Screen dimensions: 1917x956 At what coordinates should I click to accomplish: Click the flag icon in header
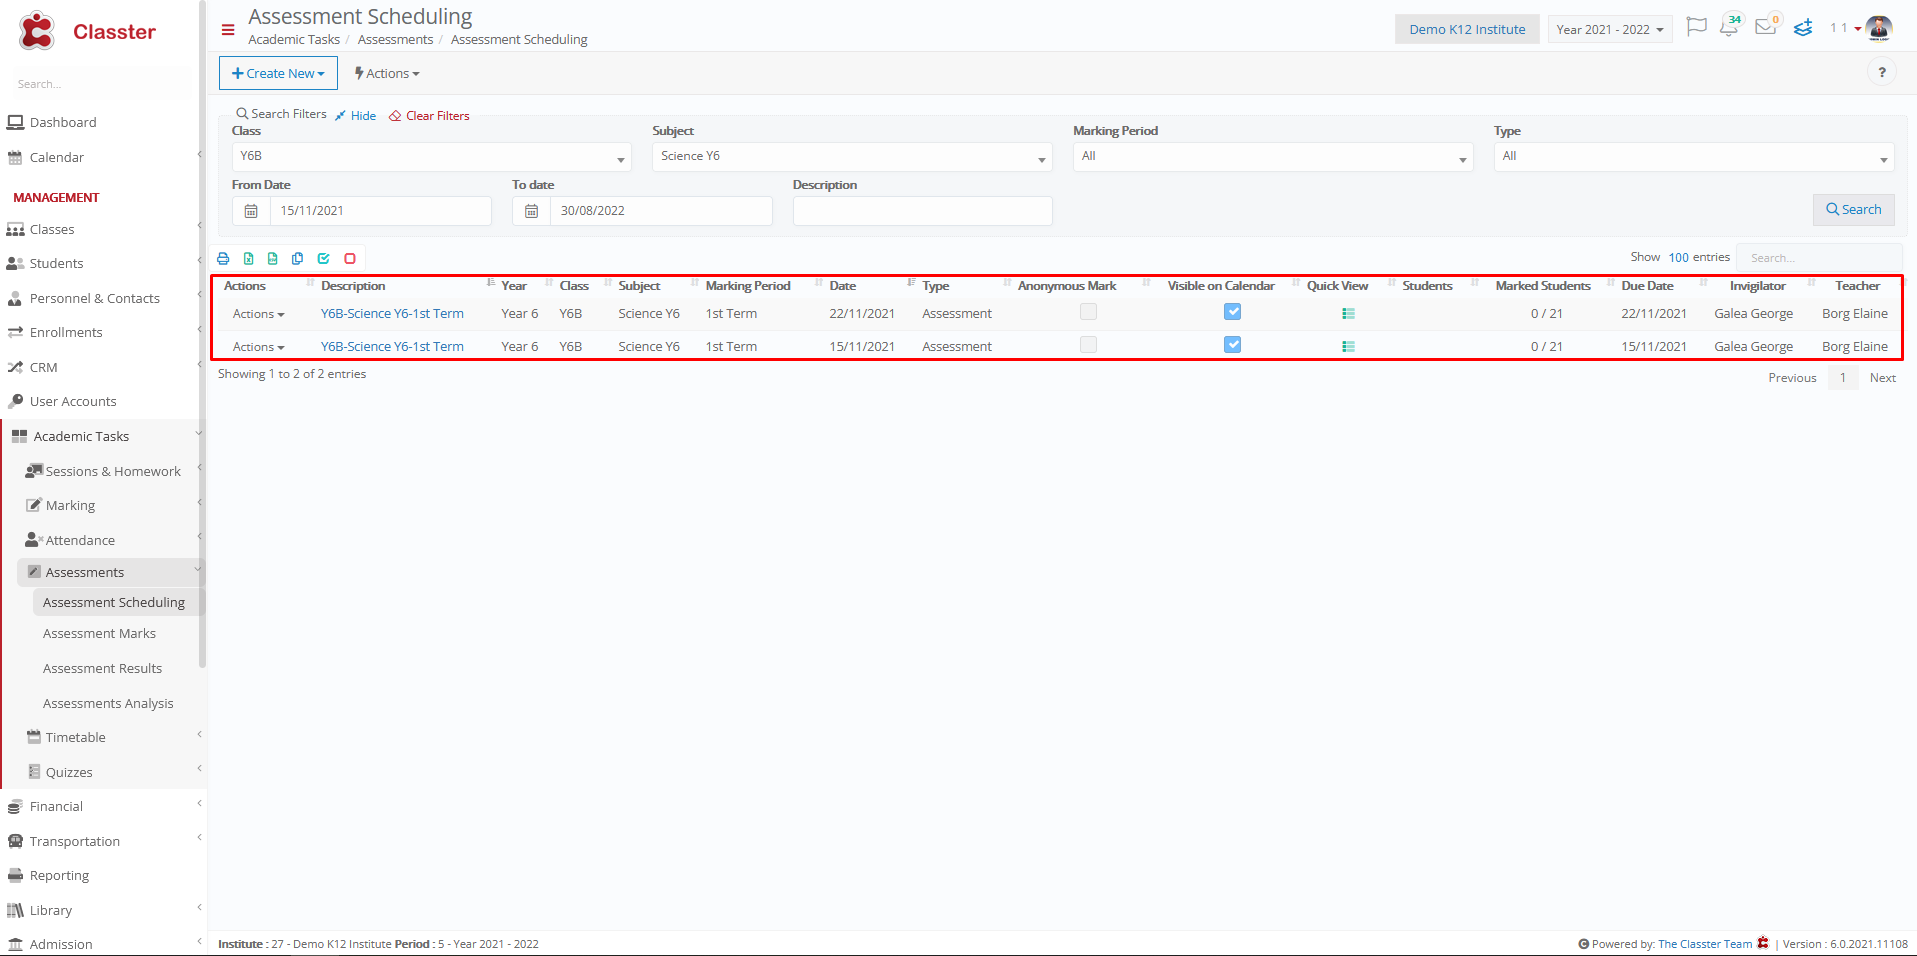1696,28
